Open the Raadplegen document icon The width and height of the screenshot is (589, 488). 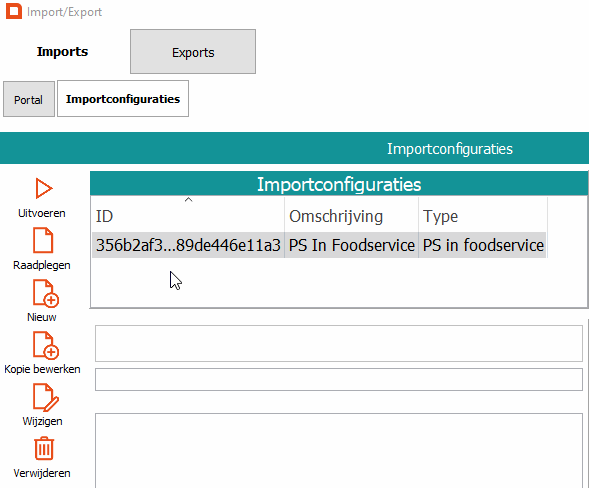tap(43, 240)
